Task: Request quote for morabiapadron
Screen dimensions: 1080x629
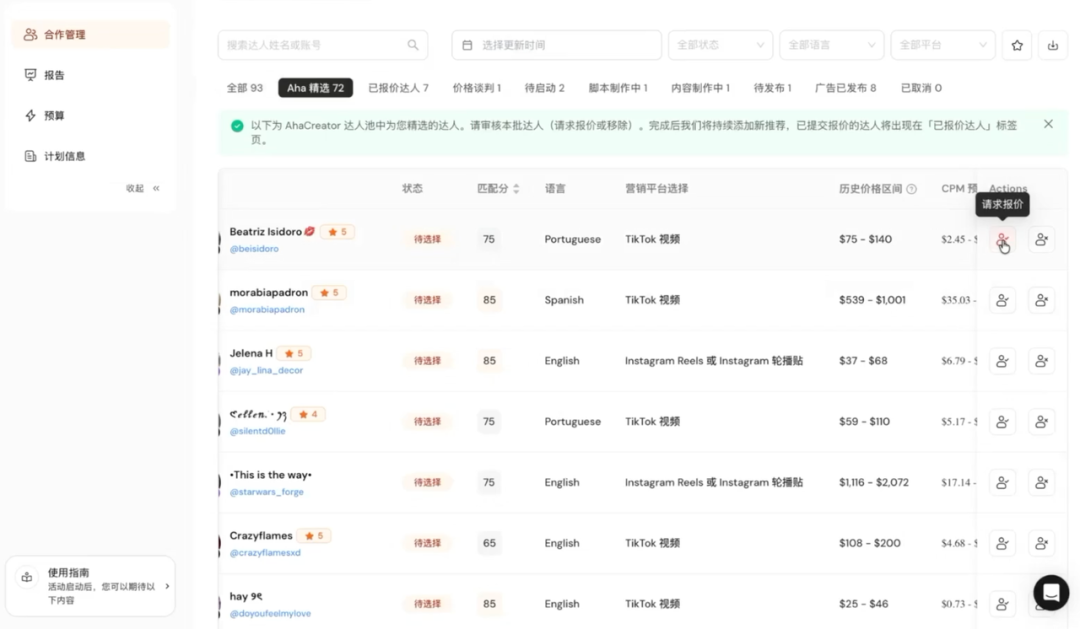Action: click(x=1002, y=300)
